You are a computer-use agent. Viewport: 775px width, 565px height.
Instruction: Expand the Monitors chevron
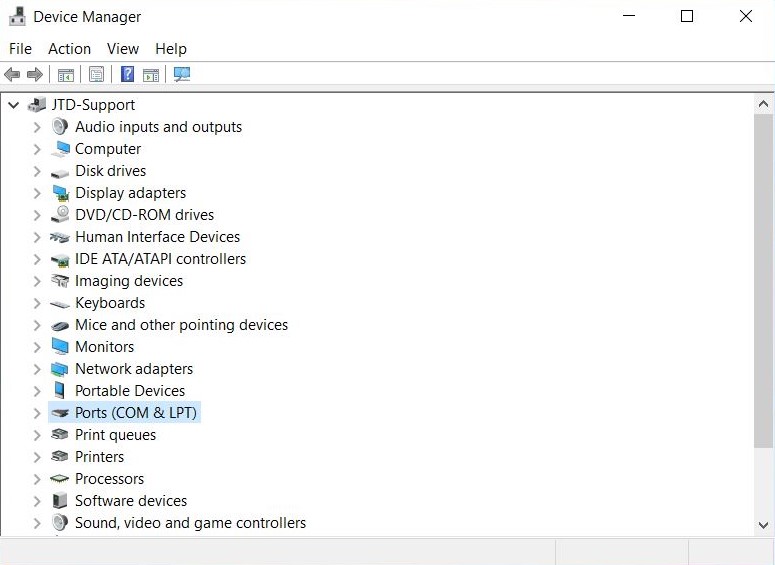point(37,347)
